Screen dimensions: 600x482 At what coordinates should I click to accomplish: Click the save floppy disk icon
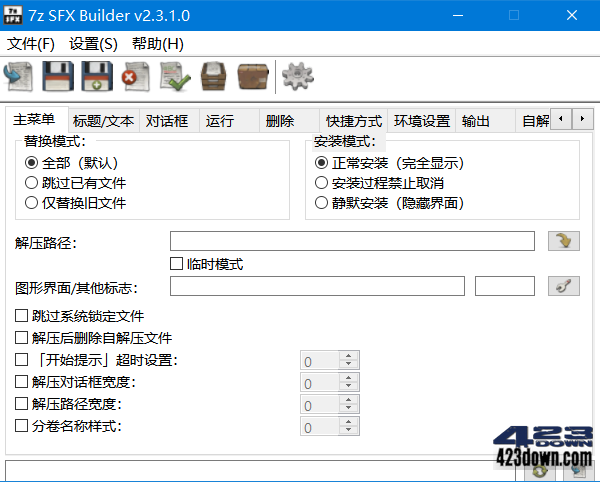click(x=59, y=76)
